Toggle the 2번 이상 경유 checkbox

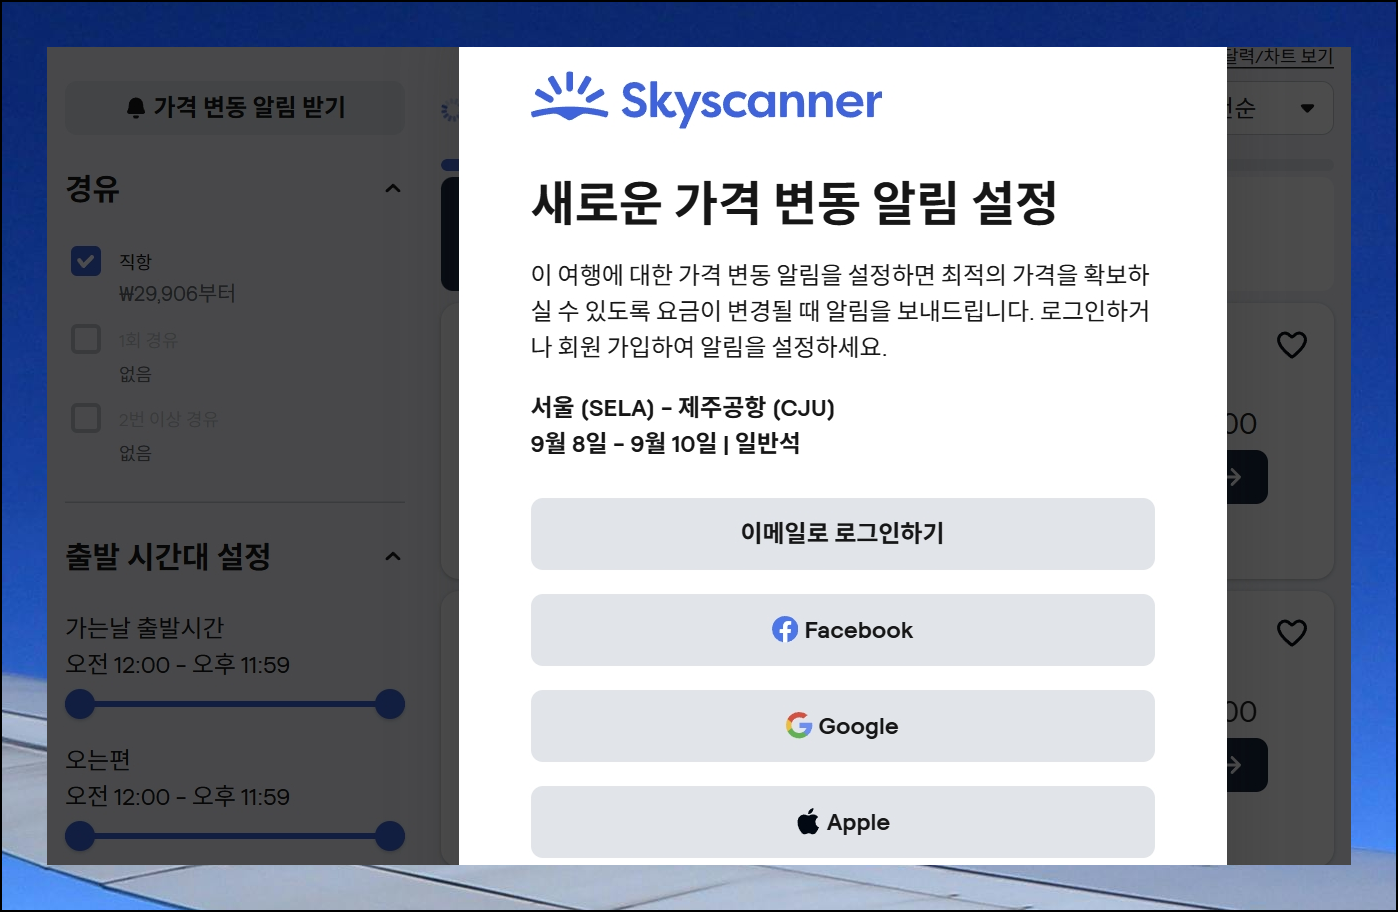pos(86,417)
